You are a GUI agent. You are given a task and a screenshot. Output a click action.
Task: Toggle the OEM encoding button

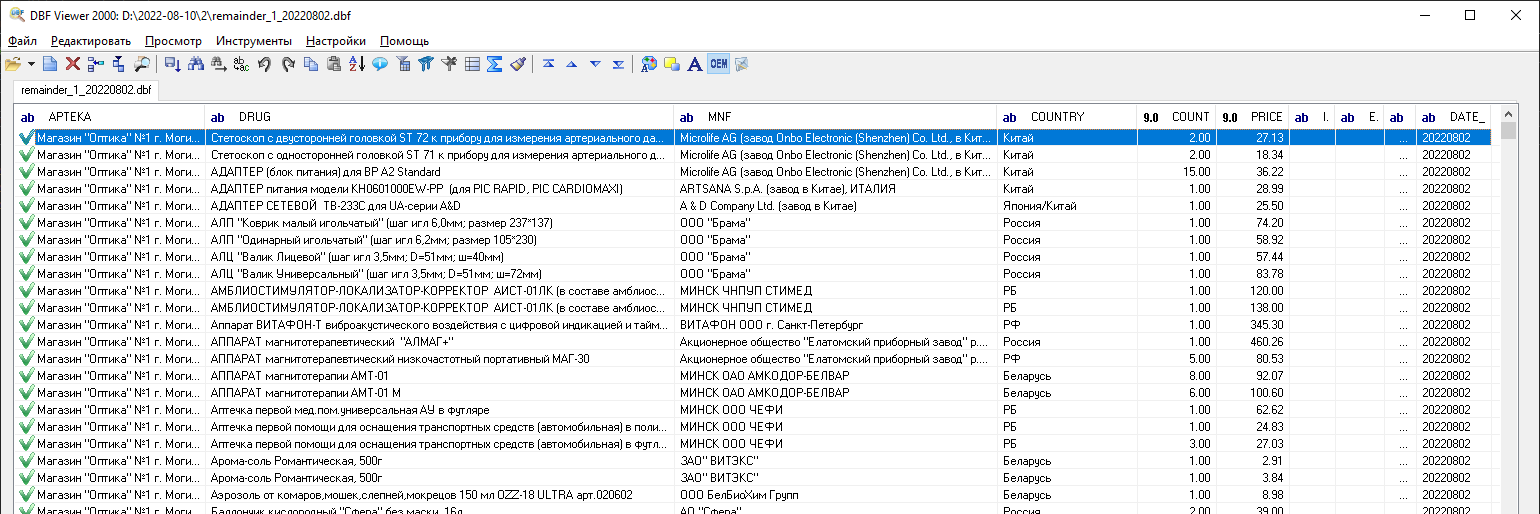point(718,64)
